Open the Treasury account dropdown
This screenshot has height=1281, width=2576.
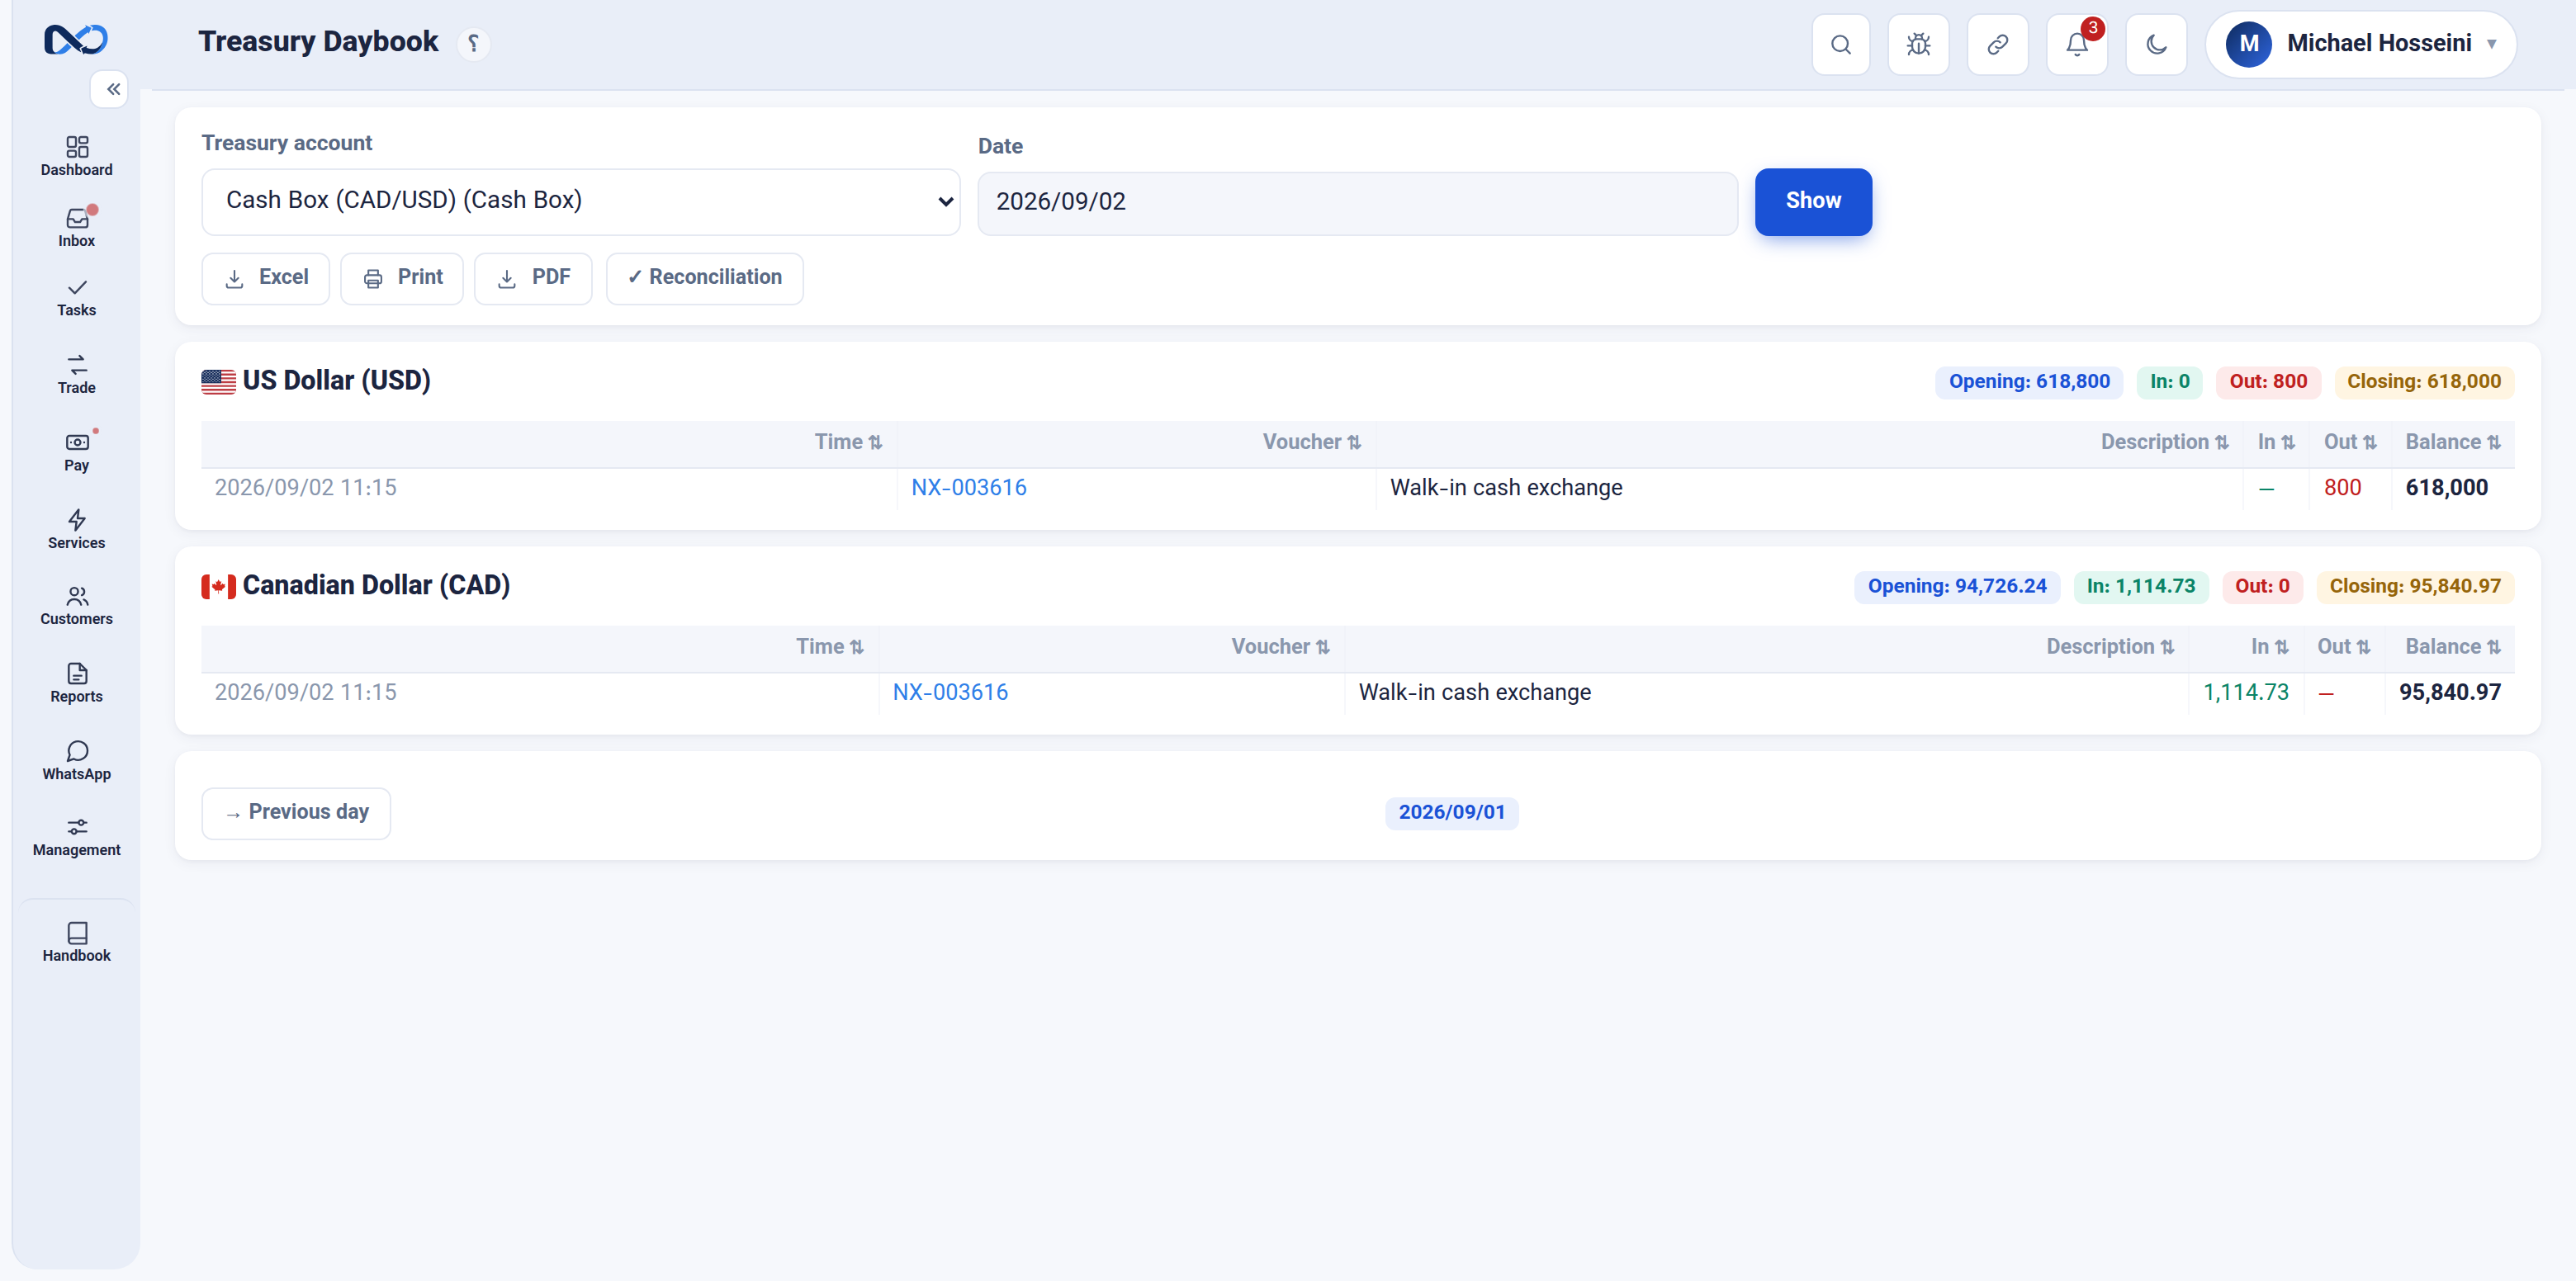tap(580, 201)
